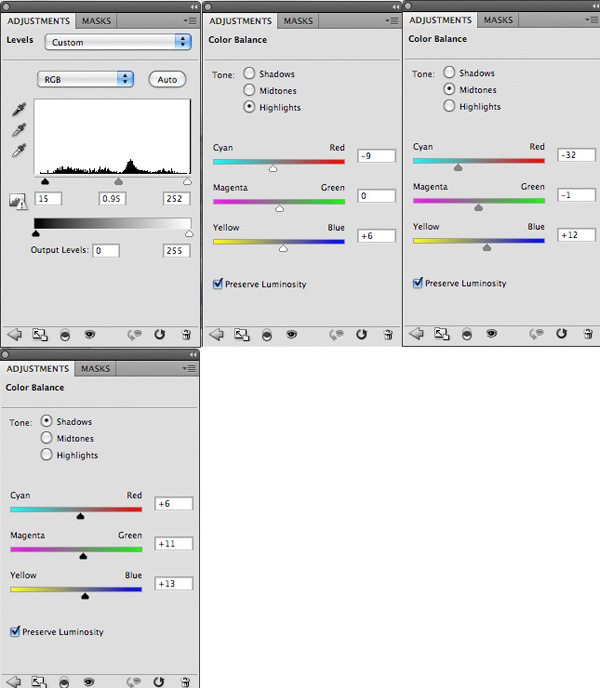
Task: Collapse the Highlights Color Balance panel with double-arrow
Action: point(396,7)
